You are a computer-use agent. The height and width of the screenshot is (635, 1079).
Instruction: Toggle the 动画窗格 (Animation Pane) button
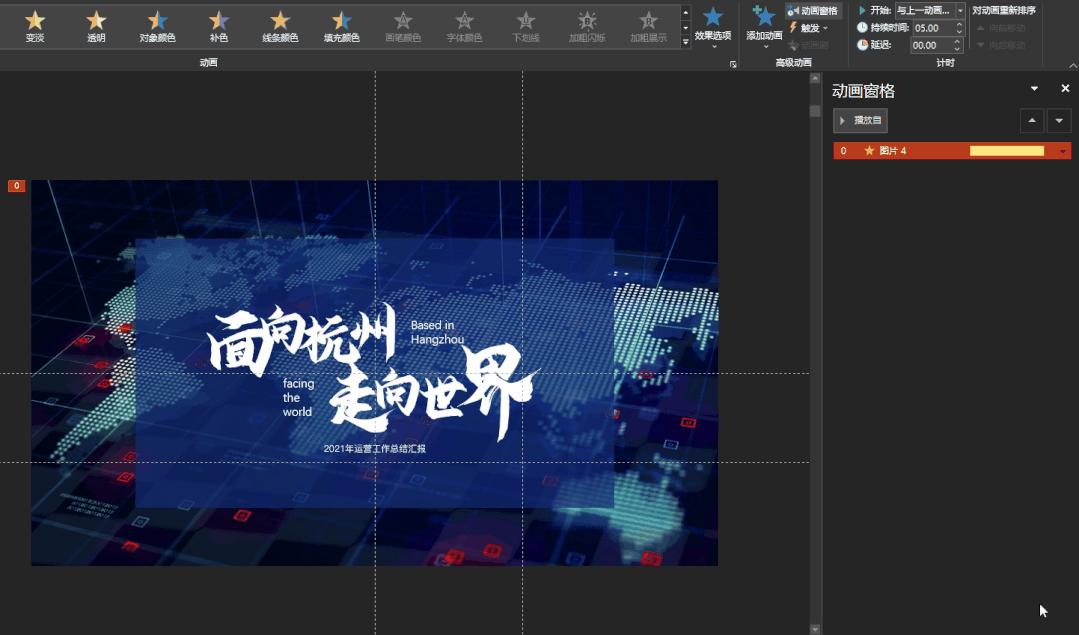click(814, 10)
